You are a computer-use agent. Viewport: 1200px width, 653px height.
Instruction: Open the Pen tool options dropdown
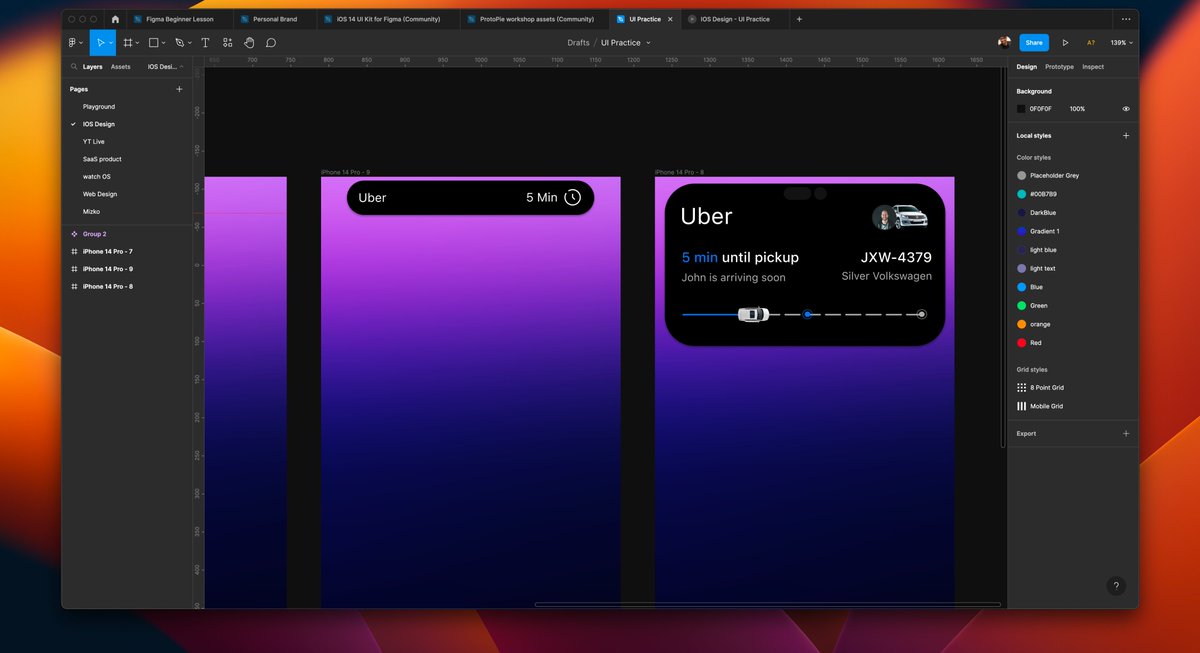(x=191, y=44)
